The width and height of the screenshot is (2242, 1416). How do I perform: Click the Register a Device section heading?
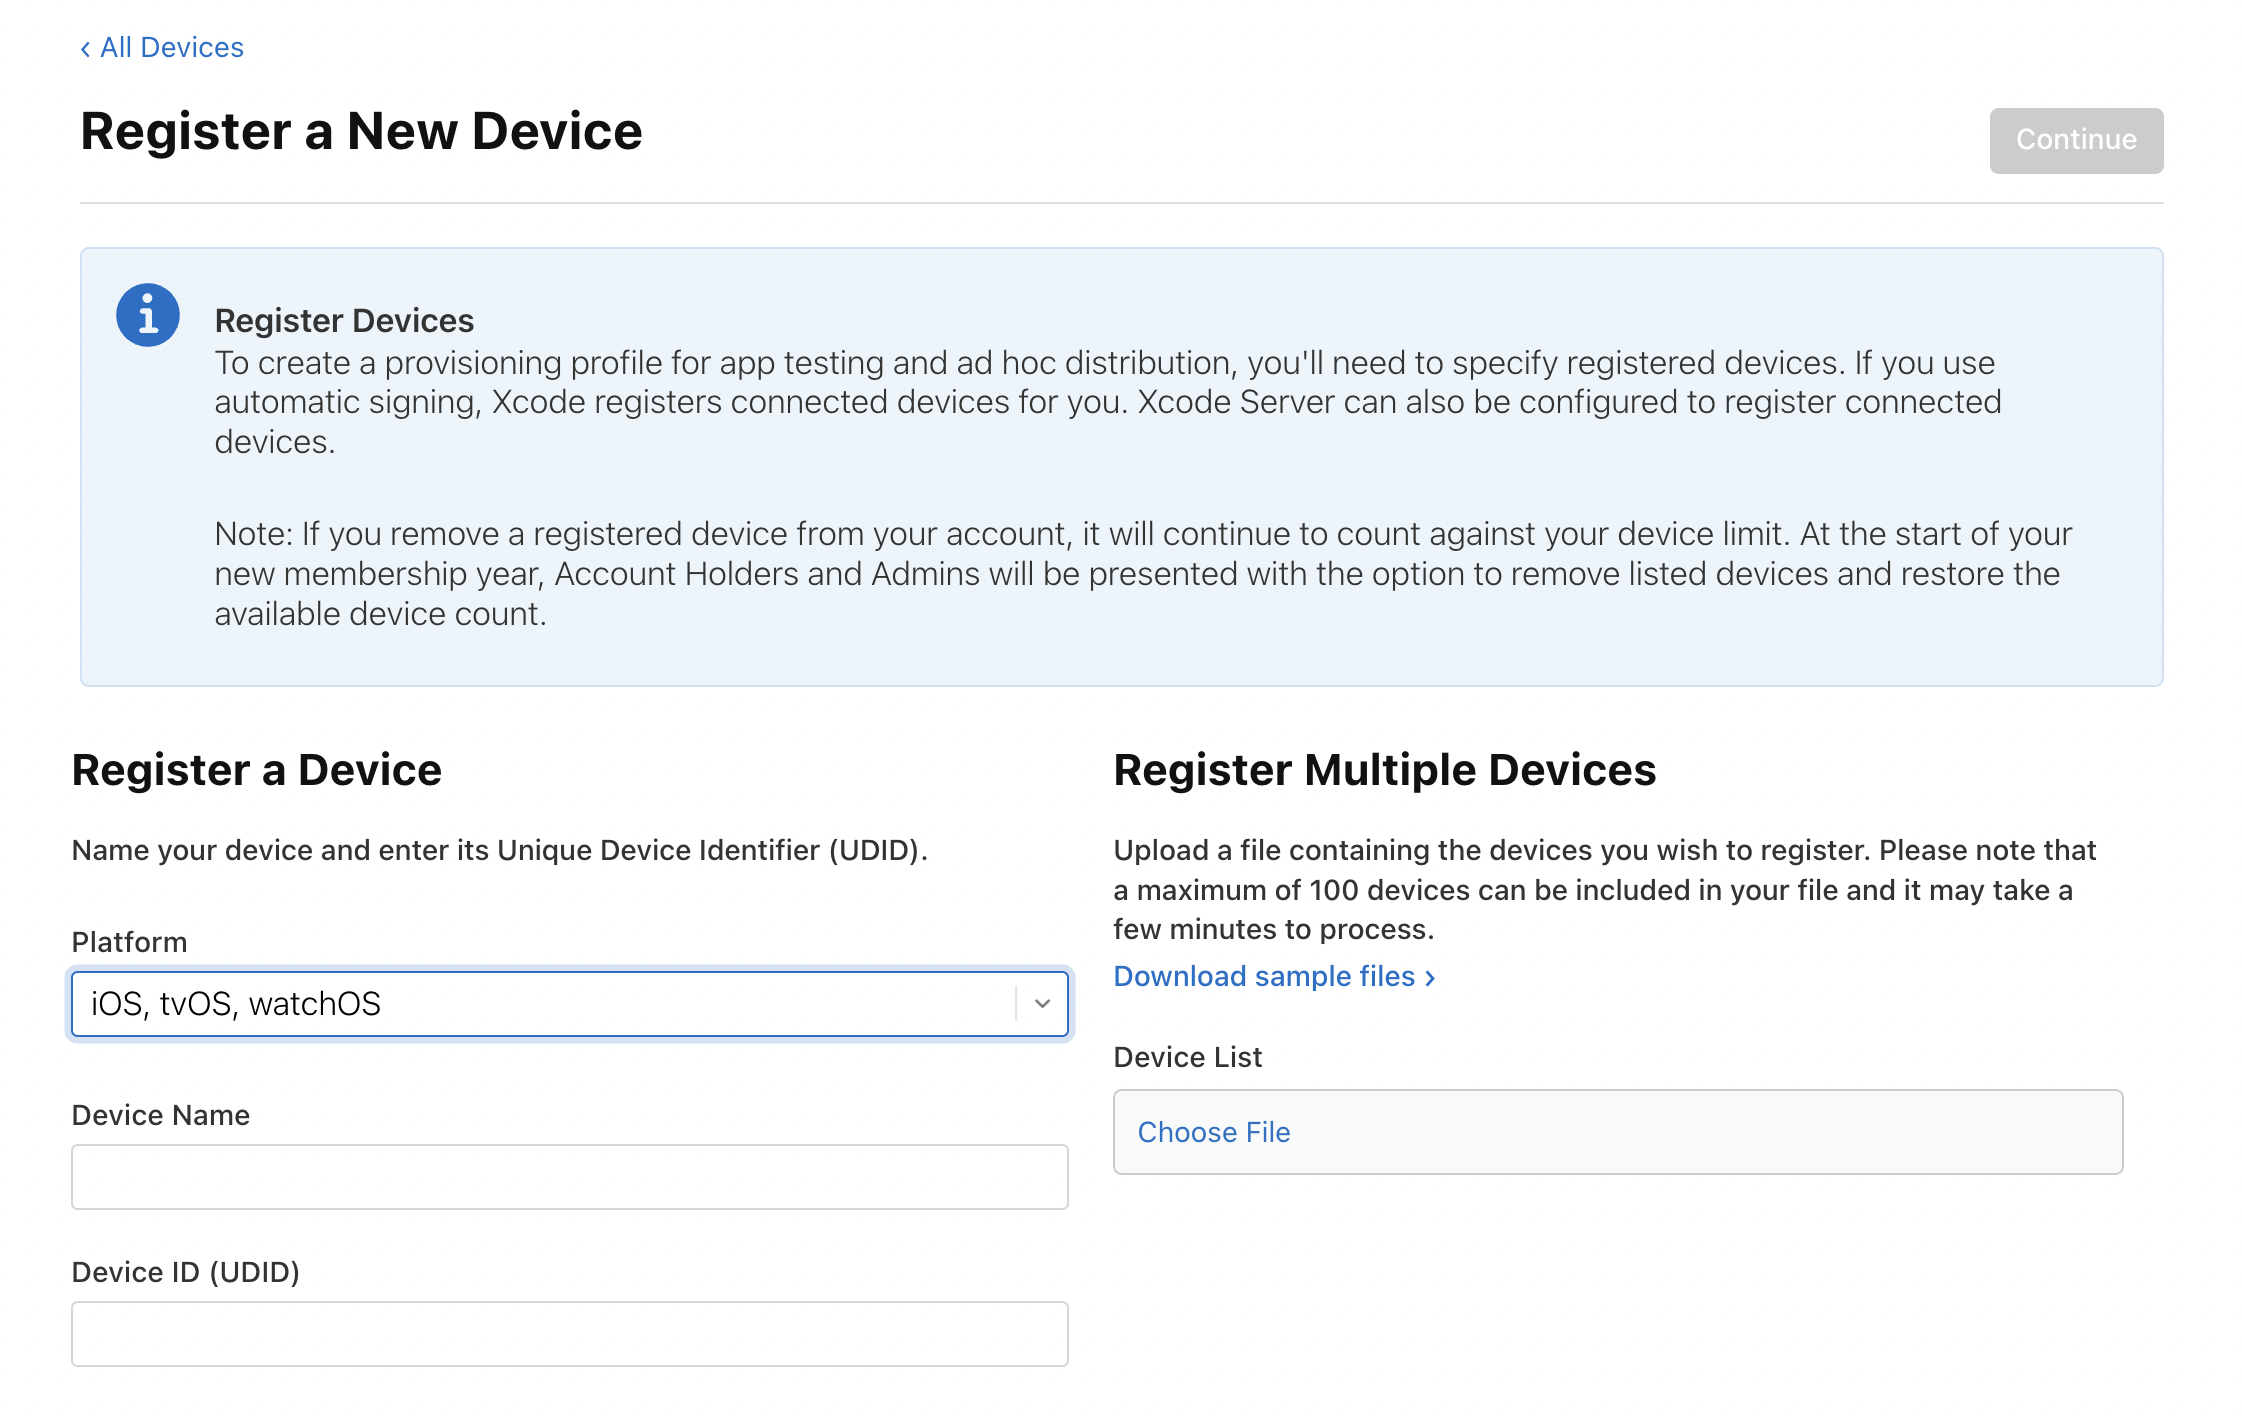pyautogui.click(x=256, y=770)
